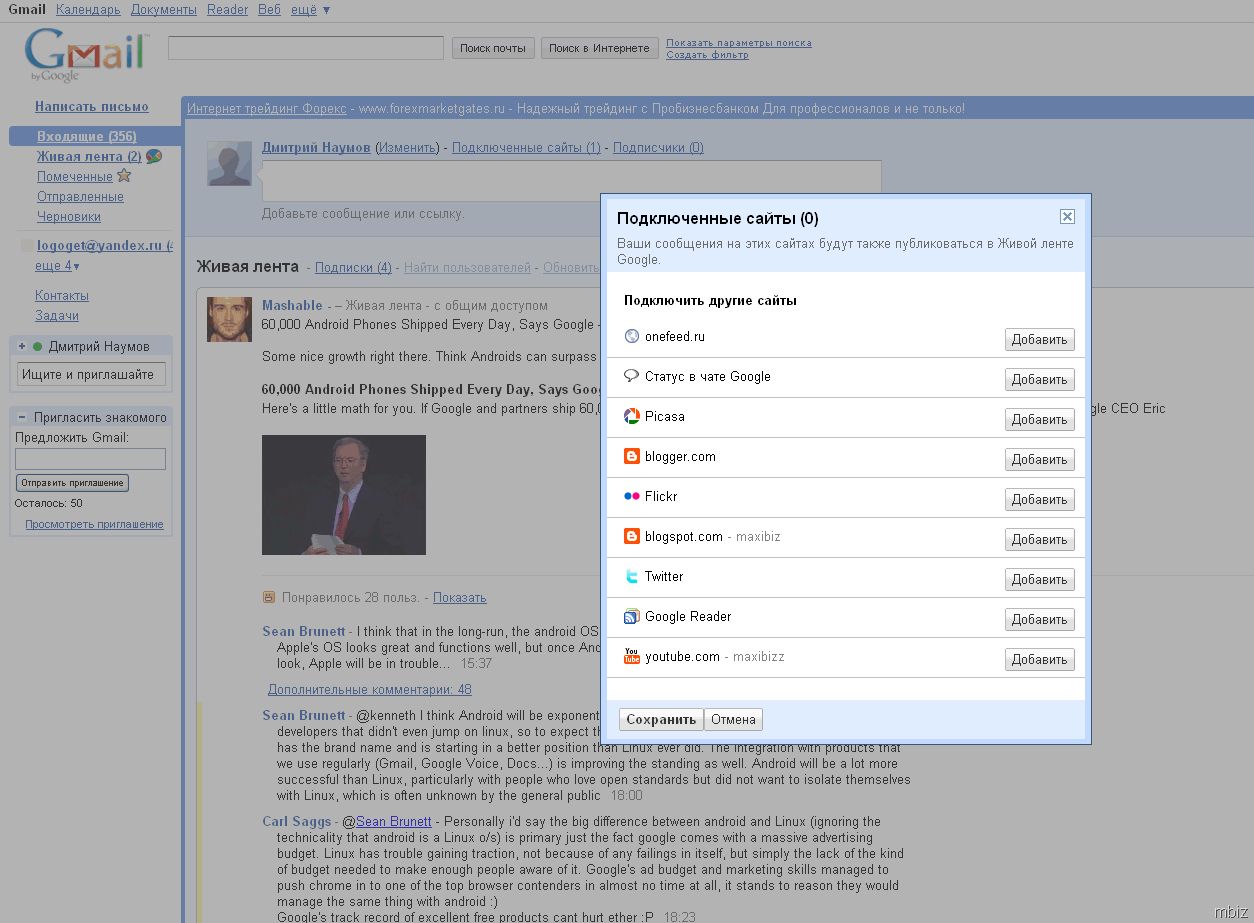Click Написать письмо link
Screen dimensions: 1254x923
pyautogui.click(x=92, y=106)
